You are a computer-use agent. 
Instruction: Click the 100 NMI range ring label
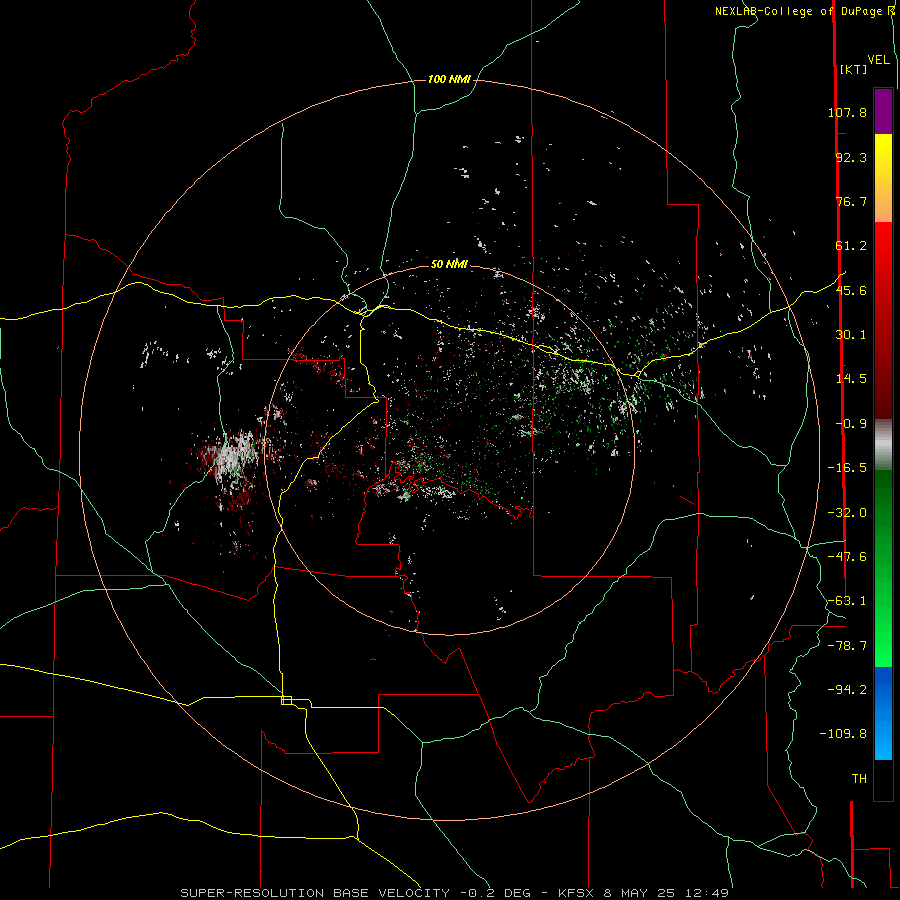[449, 79]
